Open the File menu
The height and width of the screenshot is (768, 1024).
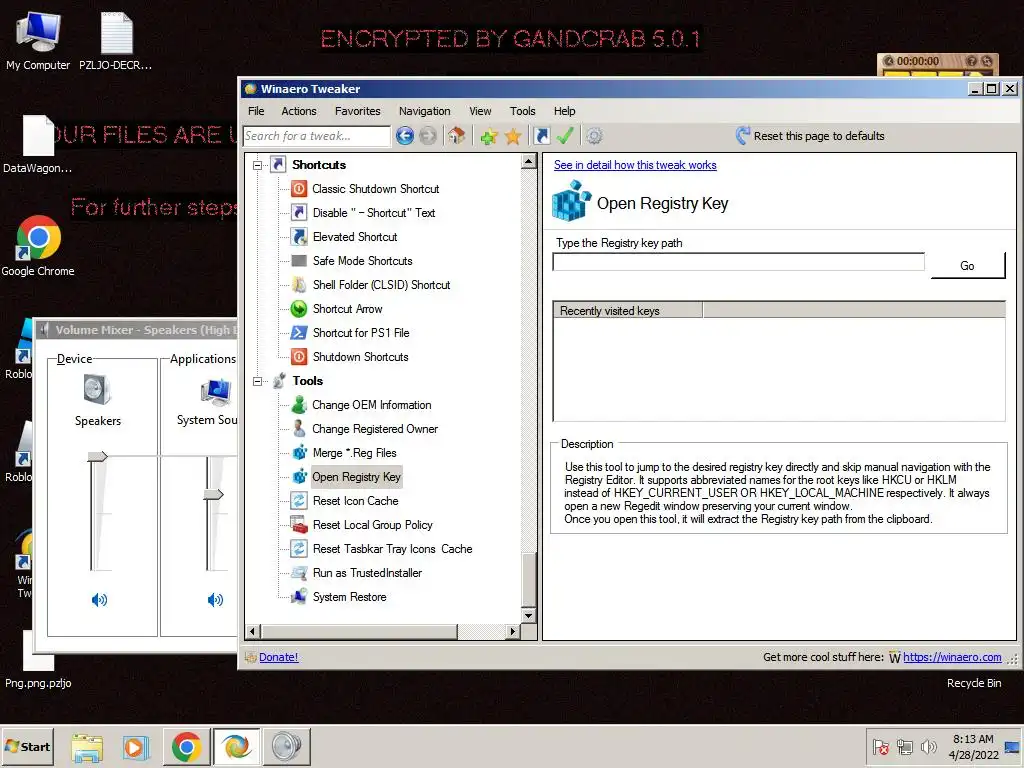(x=256, y=111)
